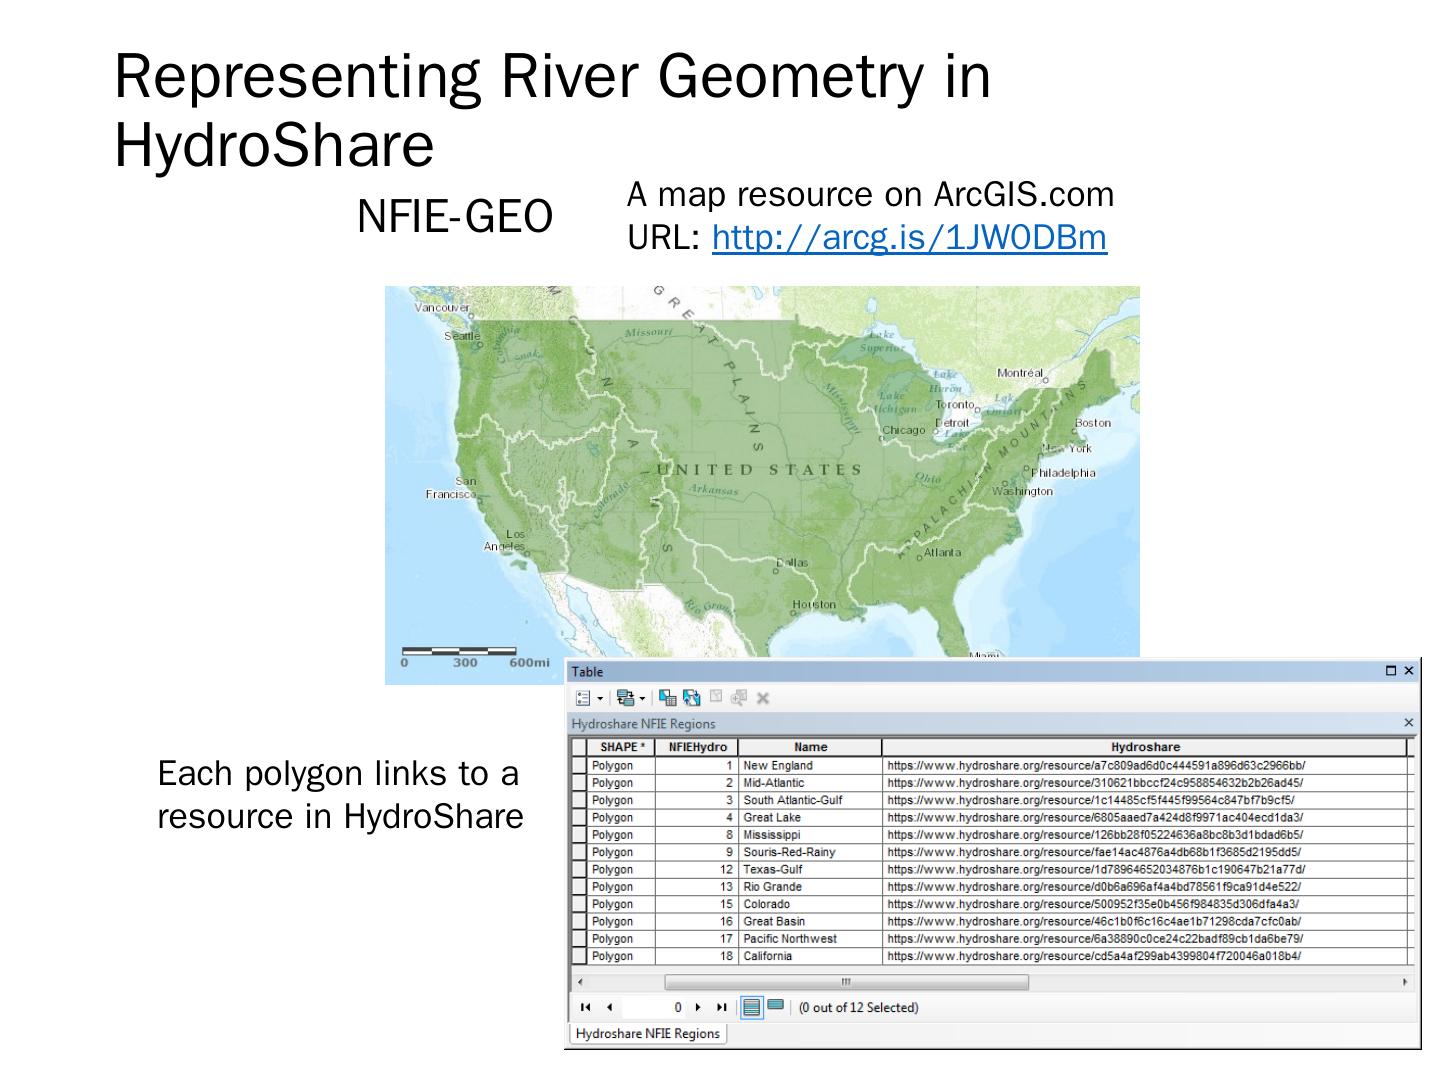Click the Rio Grande Hydroshare URL cell
This screenshot has height=1080, width=1440.
1145,887
